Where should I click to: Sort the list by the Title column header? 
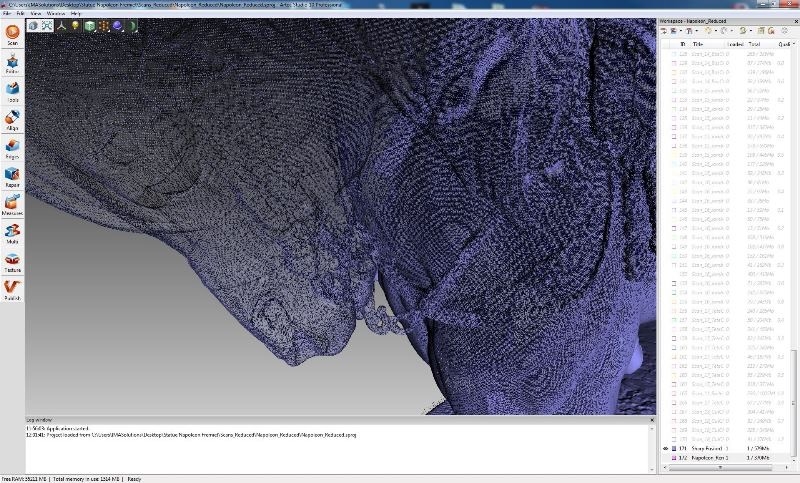point(697,44)
